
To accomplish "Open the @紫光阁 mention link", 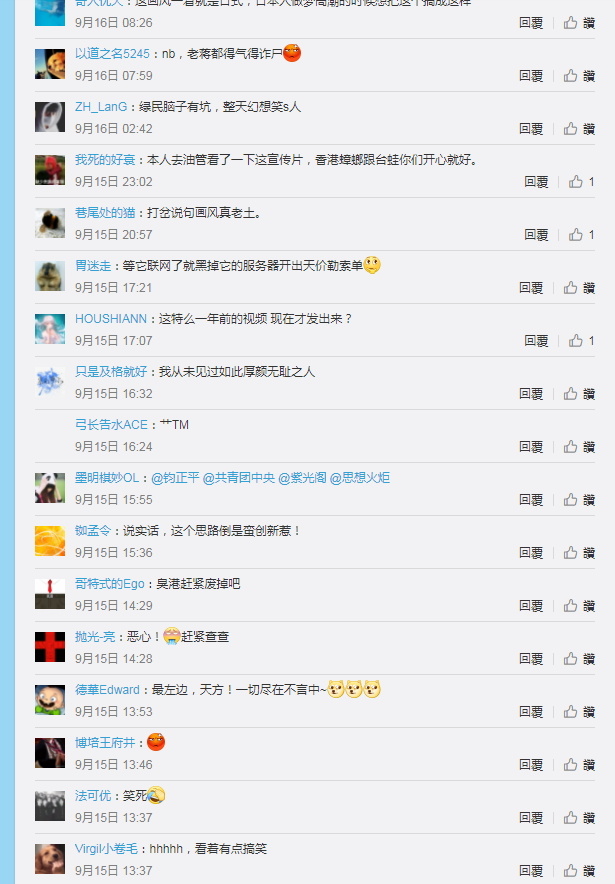I will (302, 478).
